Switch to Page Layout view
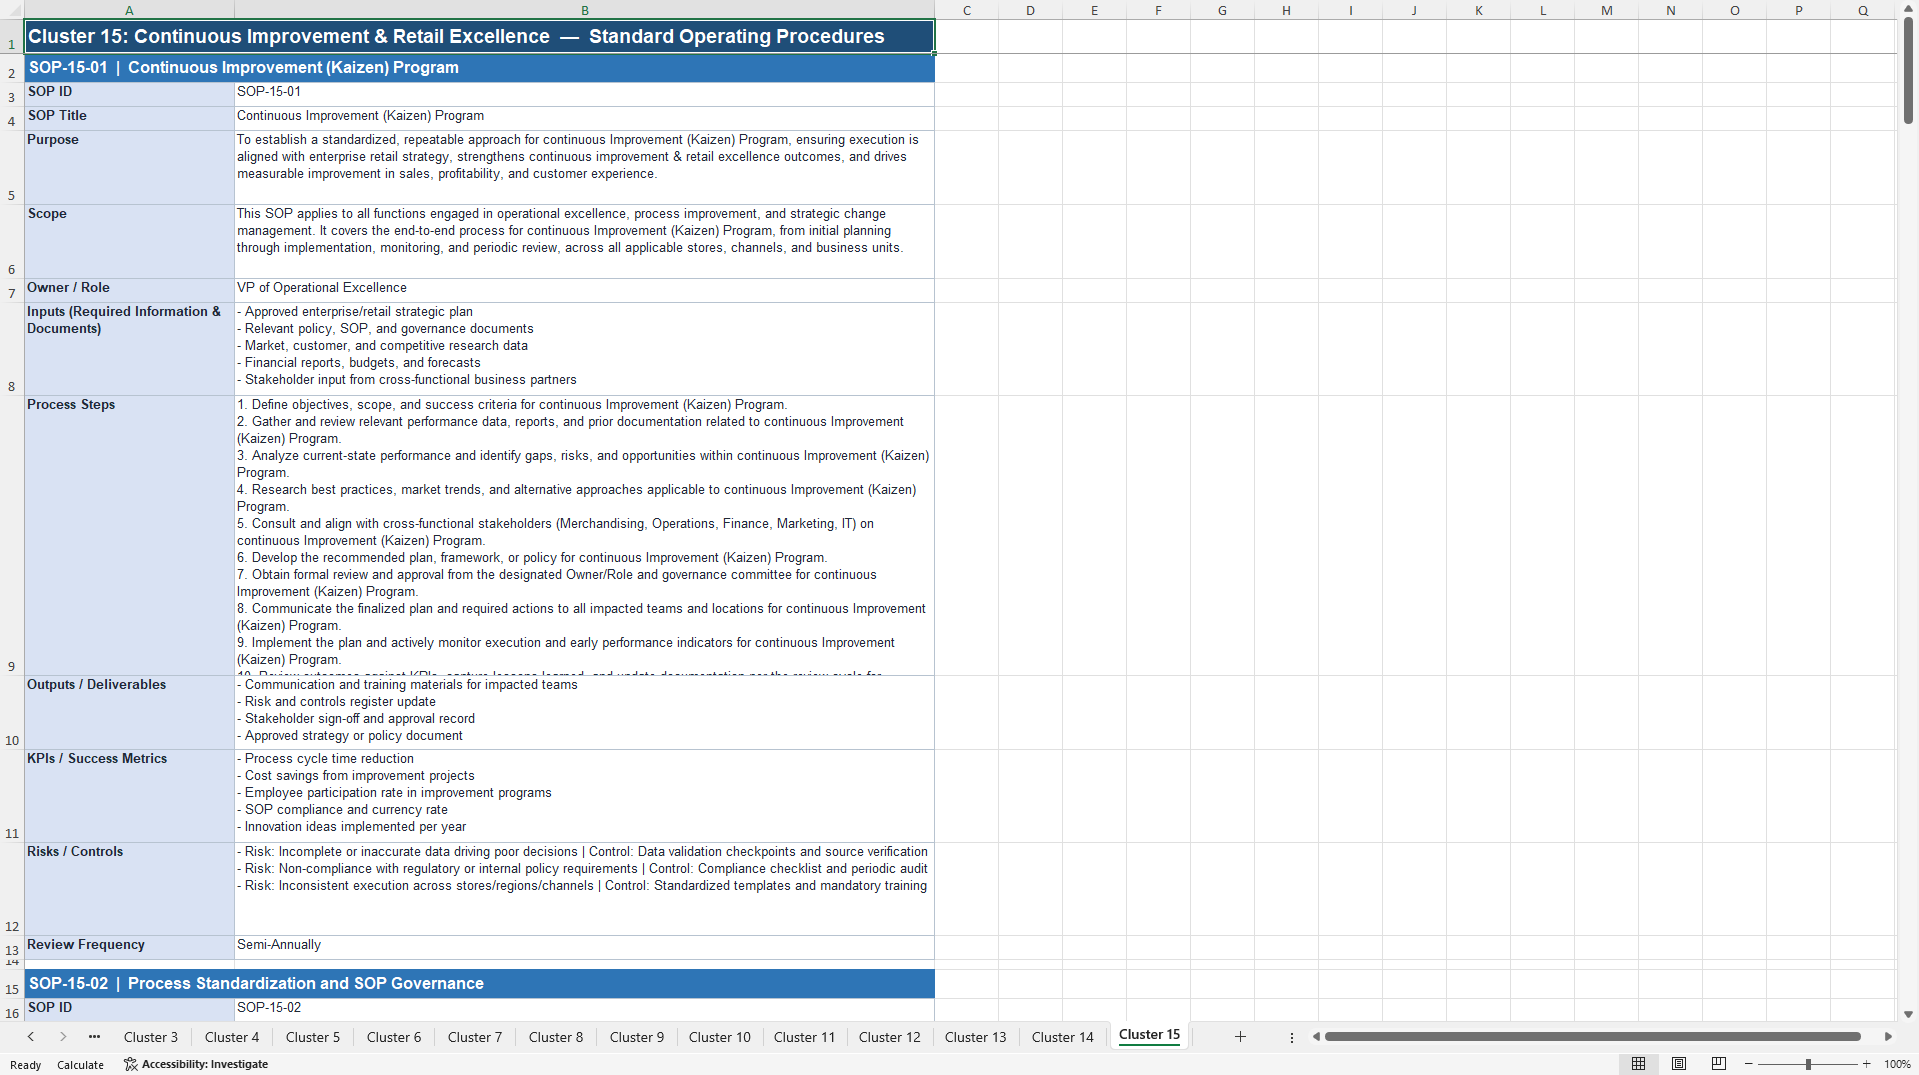1919x1075 pixels. (1679, 1064)
